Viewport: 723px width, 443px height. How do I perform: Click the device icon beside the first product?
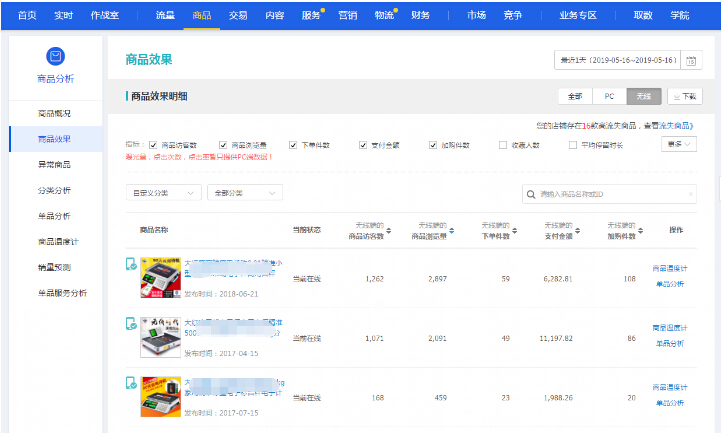tap(131, 264)
